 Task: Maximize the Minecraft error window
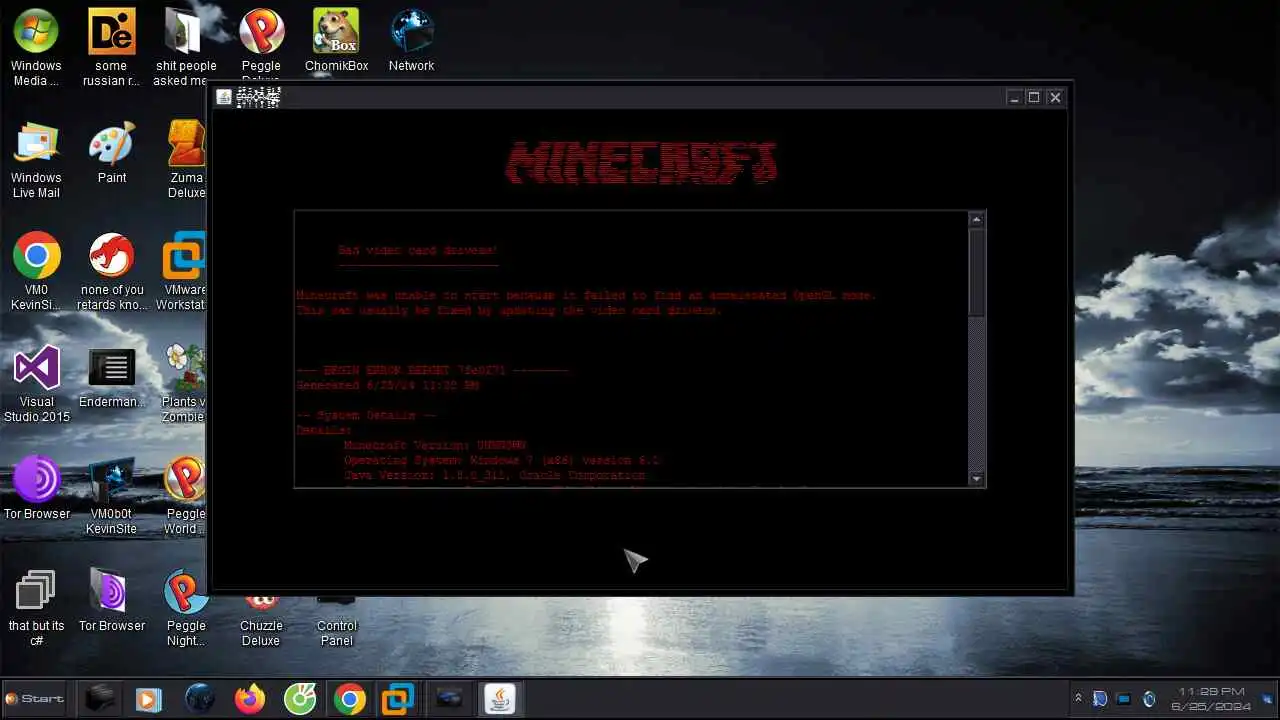[x=1034, y=97]
